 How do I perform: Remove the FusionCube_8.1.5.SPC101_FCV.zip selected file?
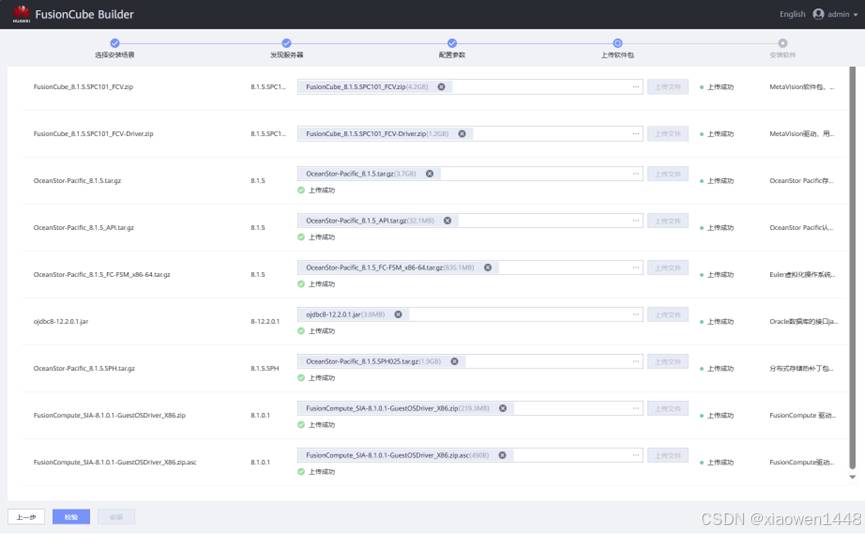click(x=441, y=87)
